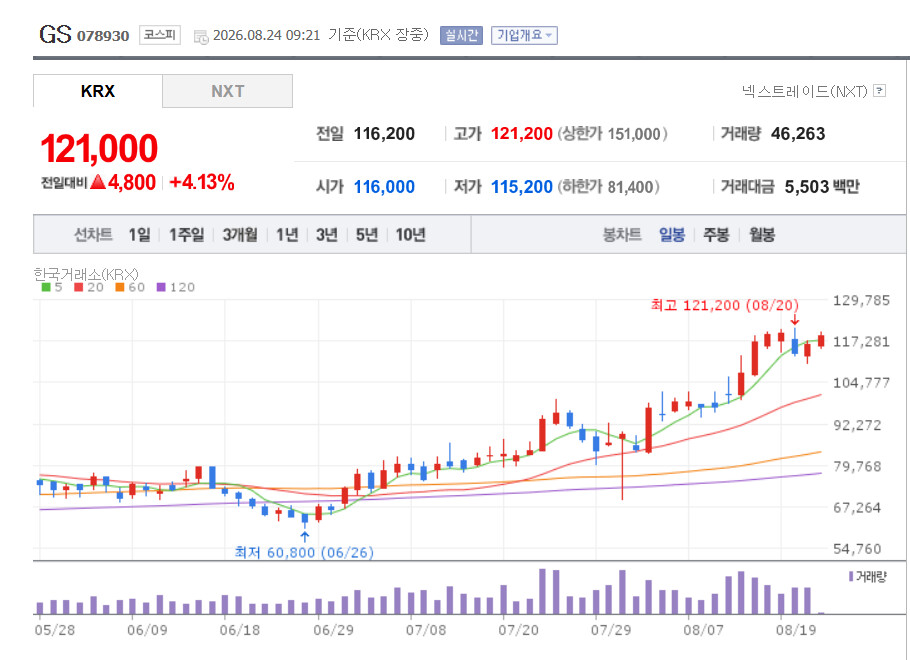Click the purple 거래량 legend icon

(851, 576)
